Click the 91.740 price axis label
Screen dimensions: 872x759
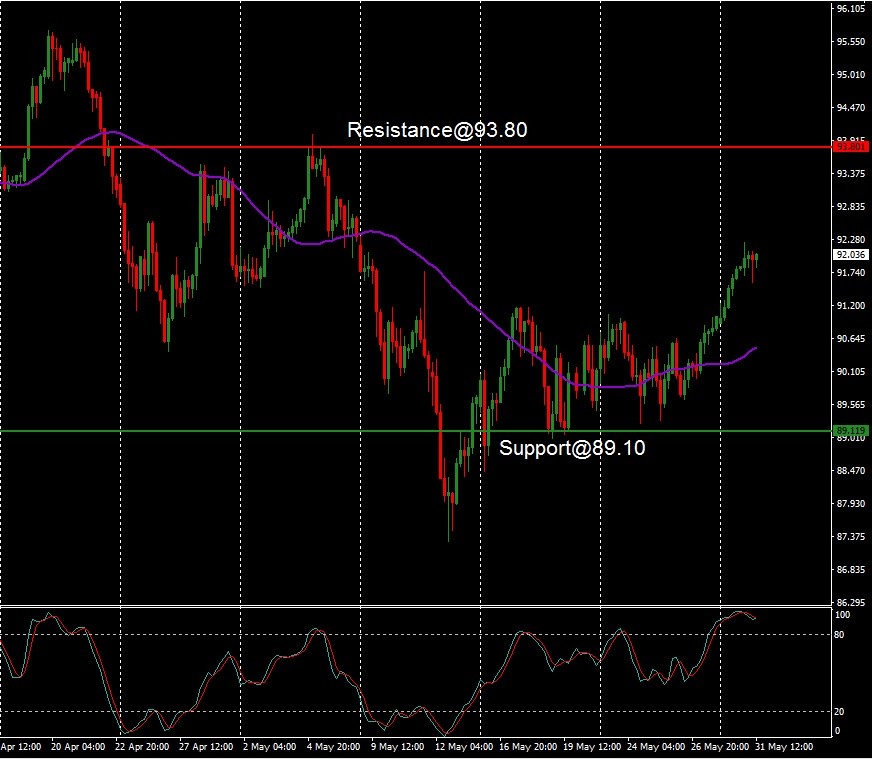851,272
